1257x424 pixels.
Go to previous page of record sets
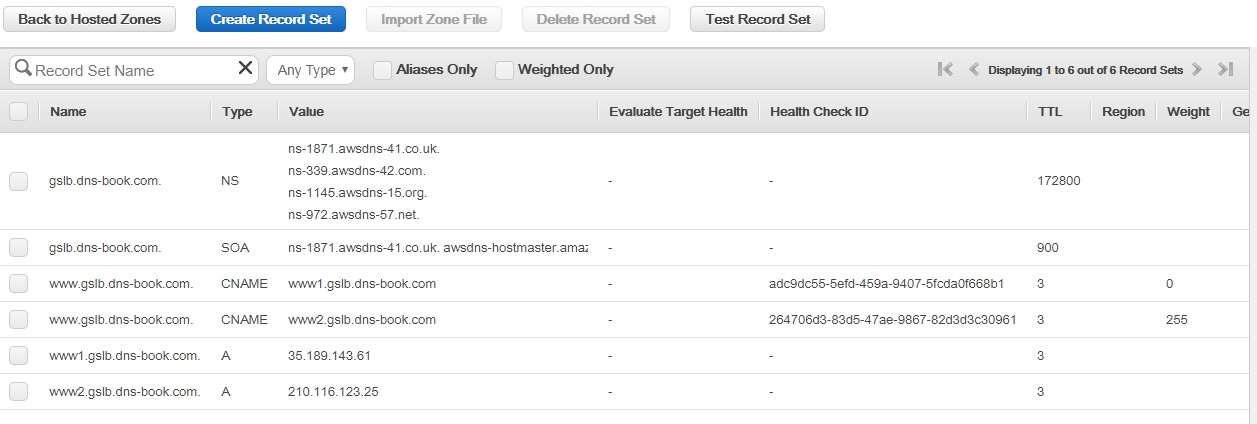coord(974,70)
